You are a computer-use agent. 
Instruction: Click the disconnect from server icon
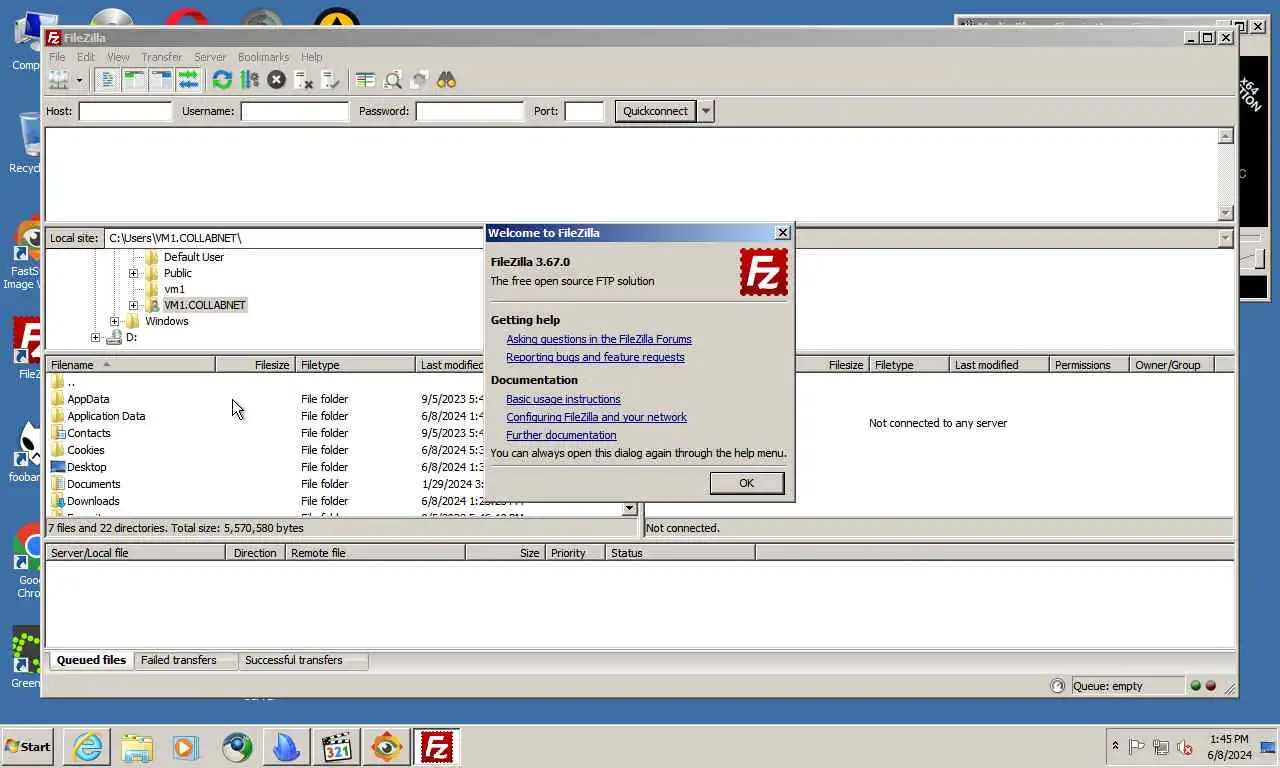coord(304,80)
